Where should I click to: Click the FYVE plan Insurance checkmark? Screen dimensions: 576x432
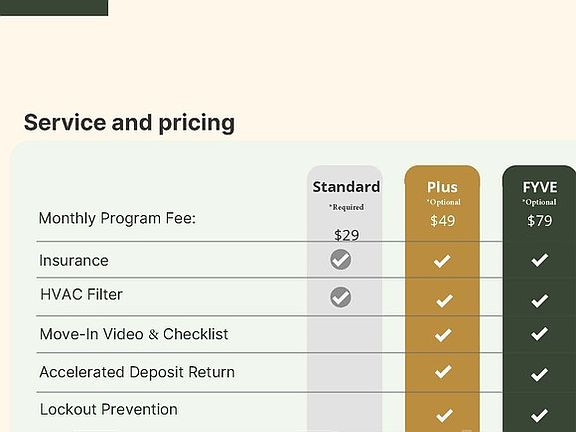coord(540,260)
